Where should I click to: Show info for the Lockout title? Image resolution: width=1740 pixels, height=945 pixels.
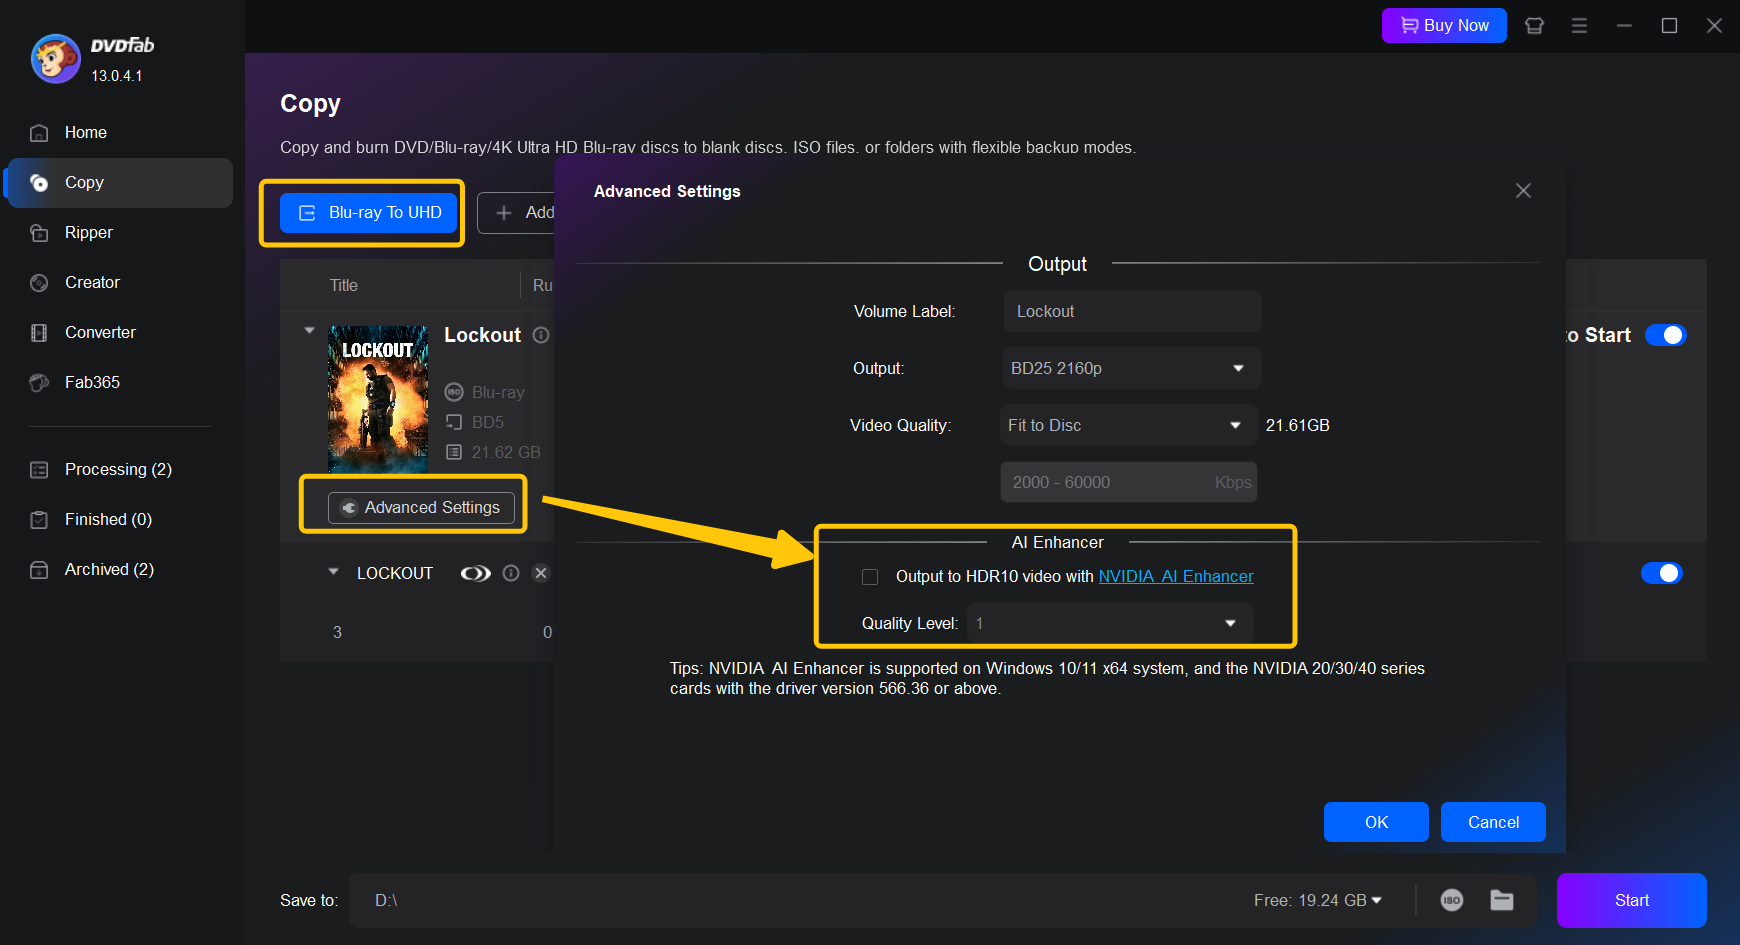[541, 335]
